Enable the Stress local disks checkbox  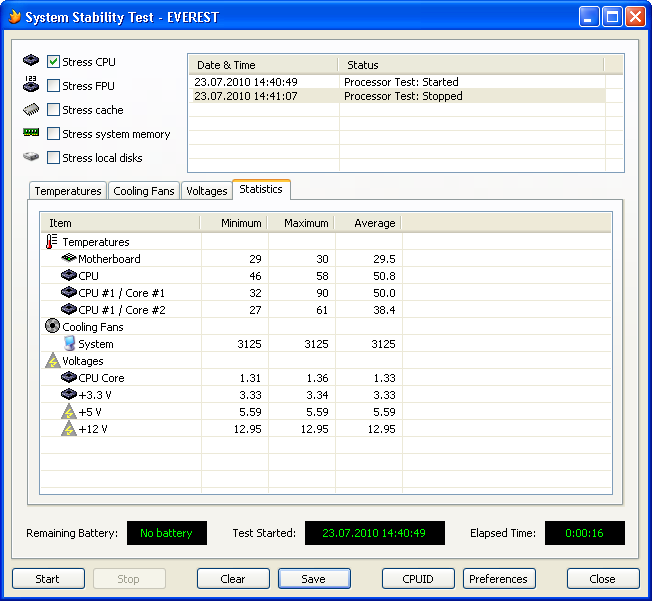54,158
